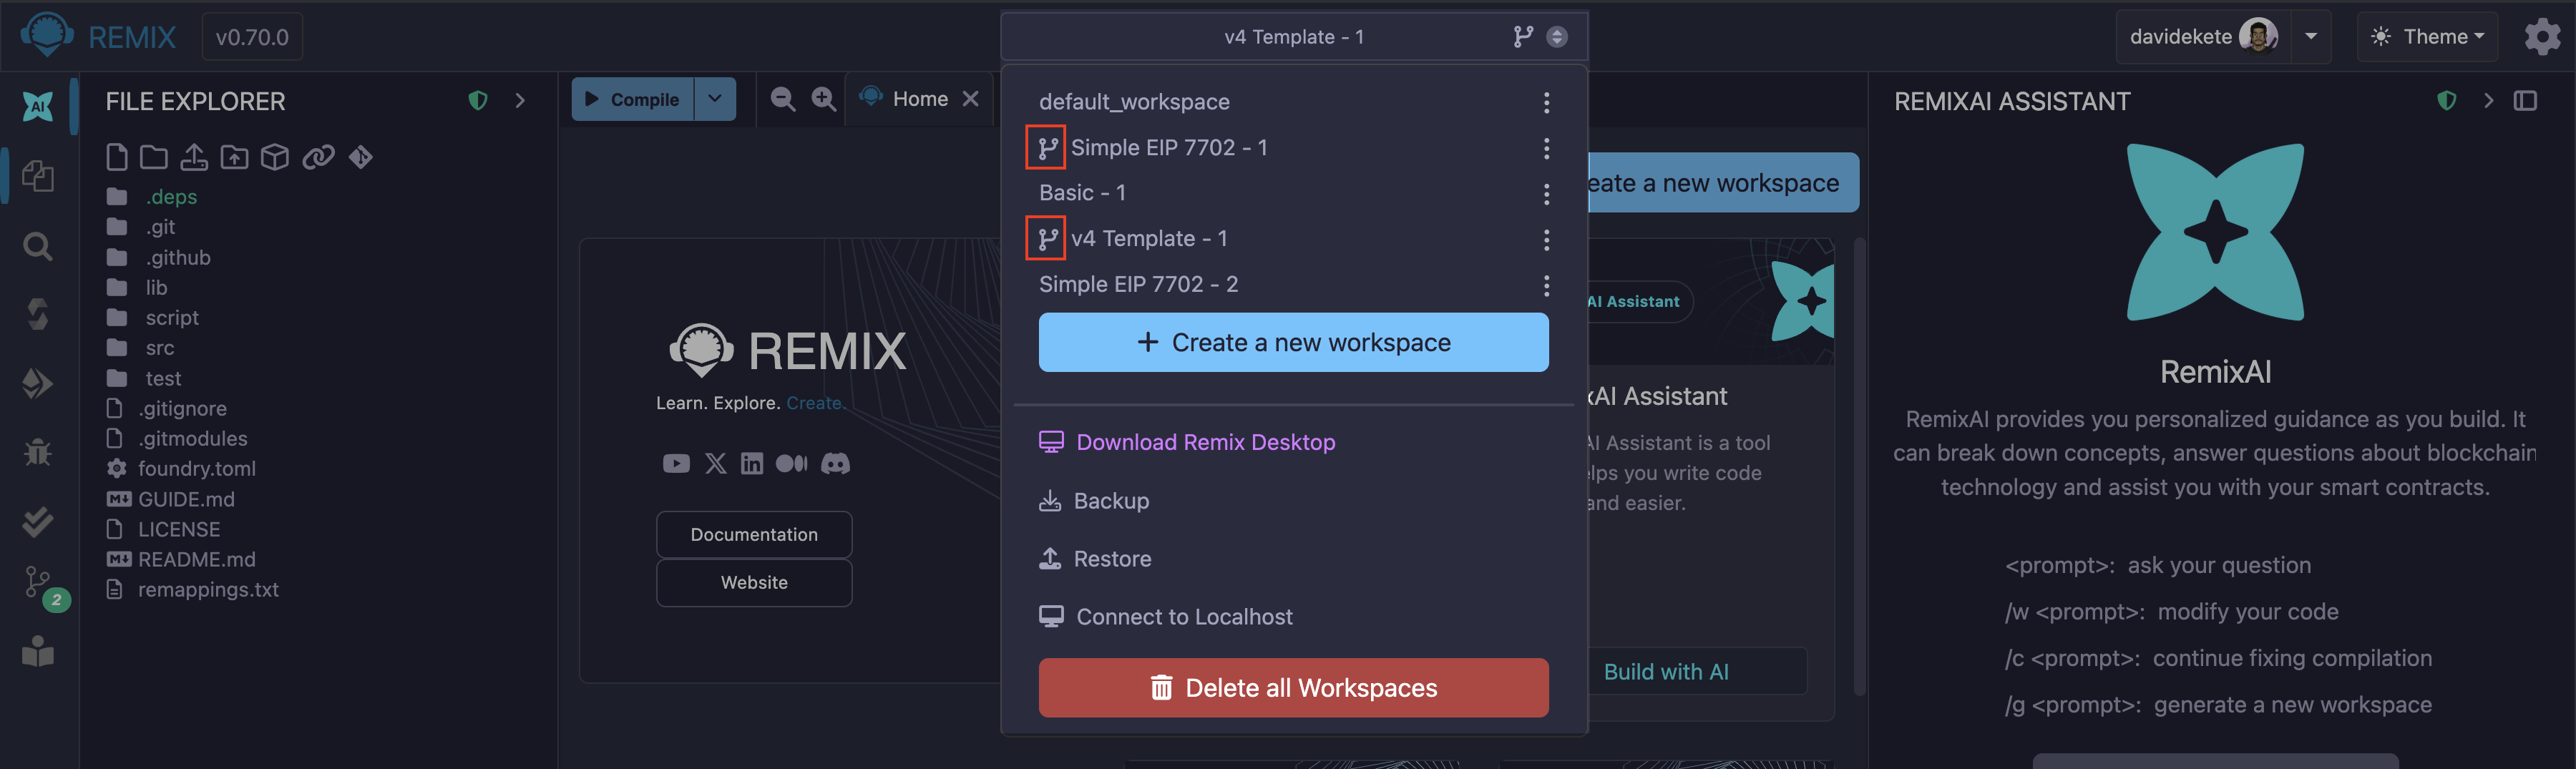Image resolution: width=2576 pixels, height=769 pixels.
Task: Open README.md file
Action: point(196,560)
